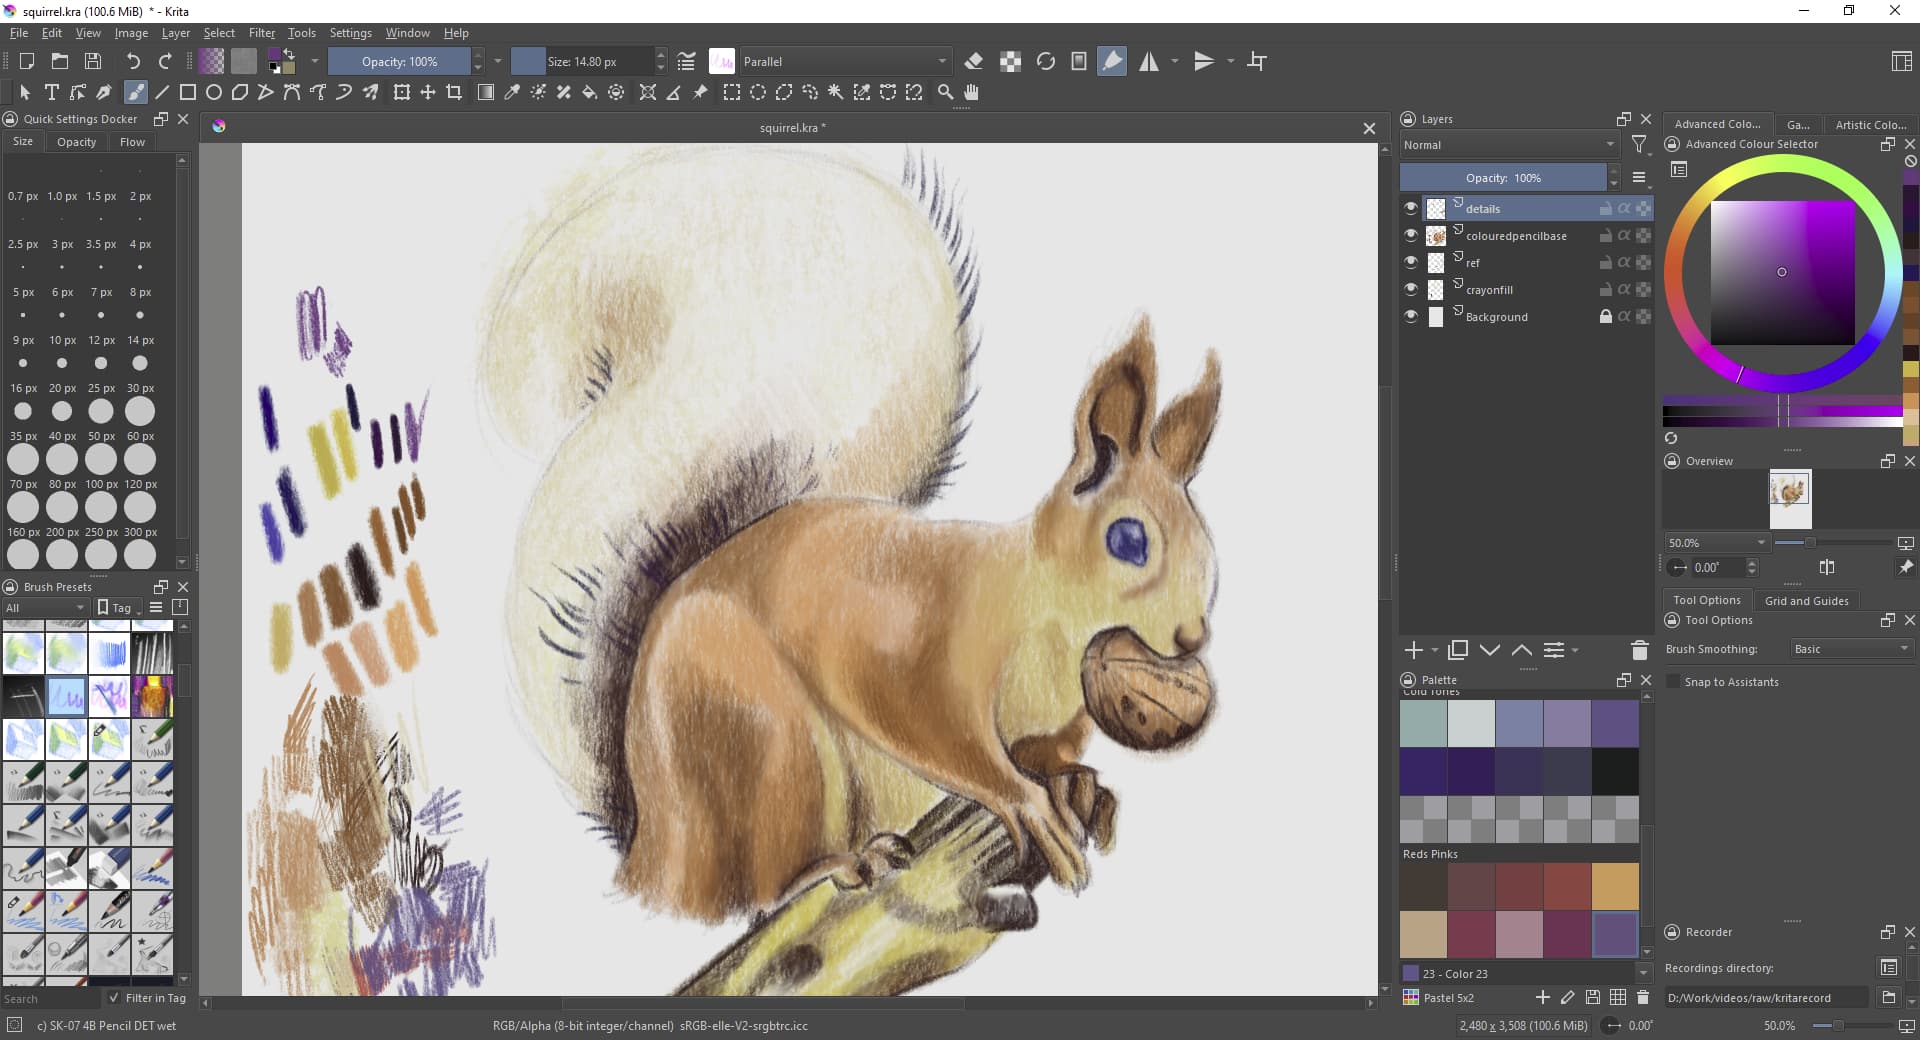This screenshot has height=1040, width=1920.
Task: Click the brush preset Search field
Action: click(x=50, y=998)
